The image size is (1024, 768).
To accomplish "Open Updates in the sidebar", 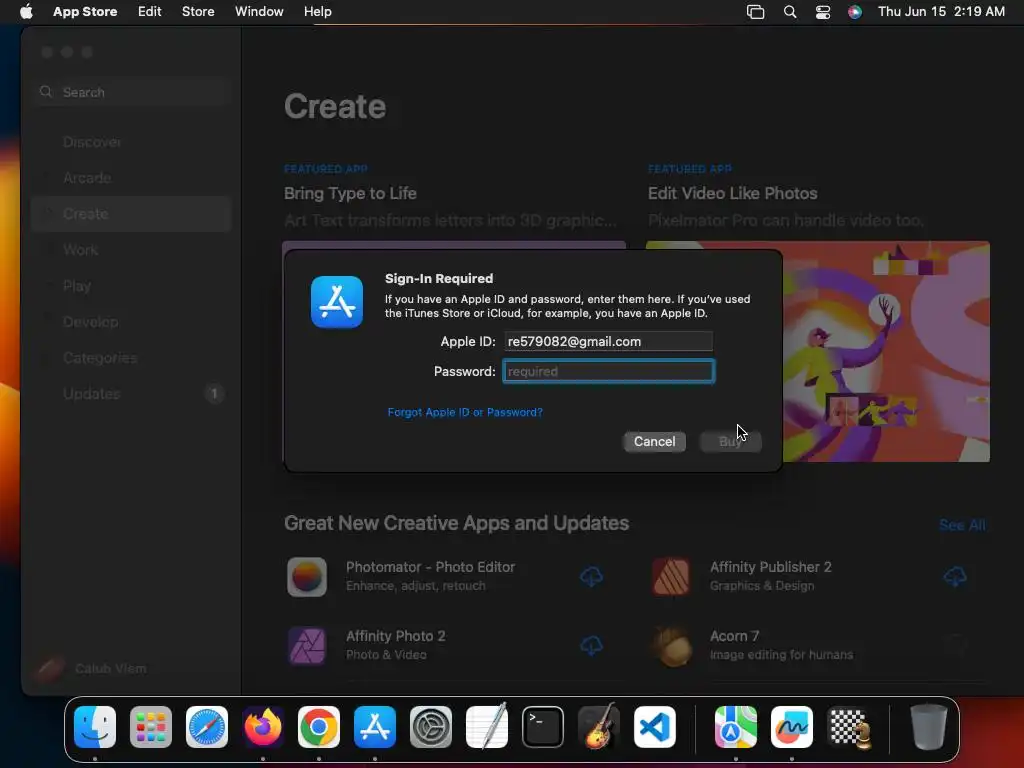I will (131, 394).
